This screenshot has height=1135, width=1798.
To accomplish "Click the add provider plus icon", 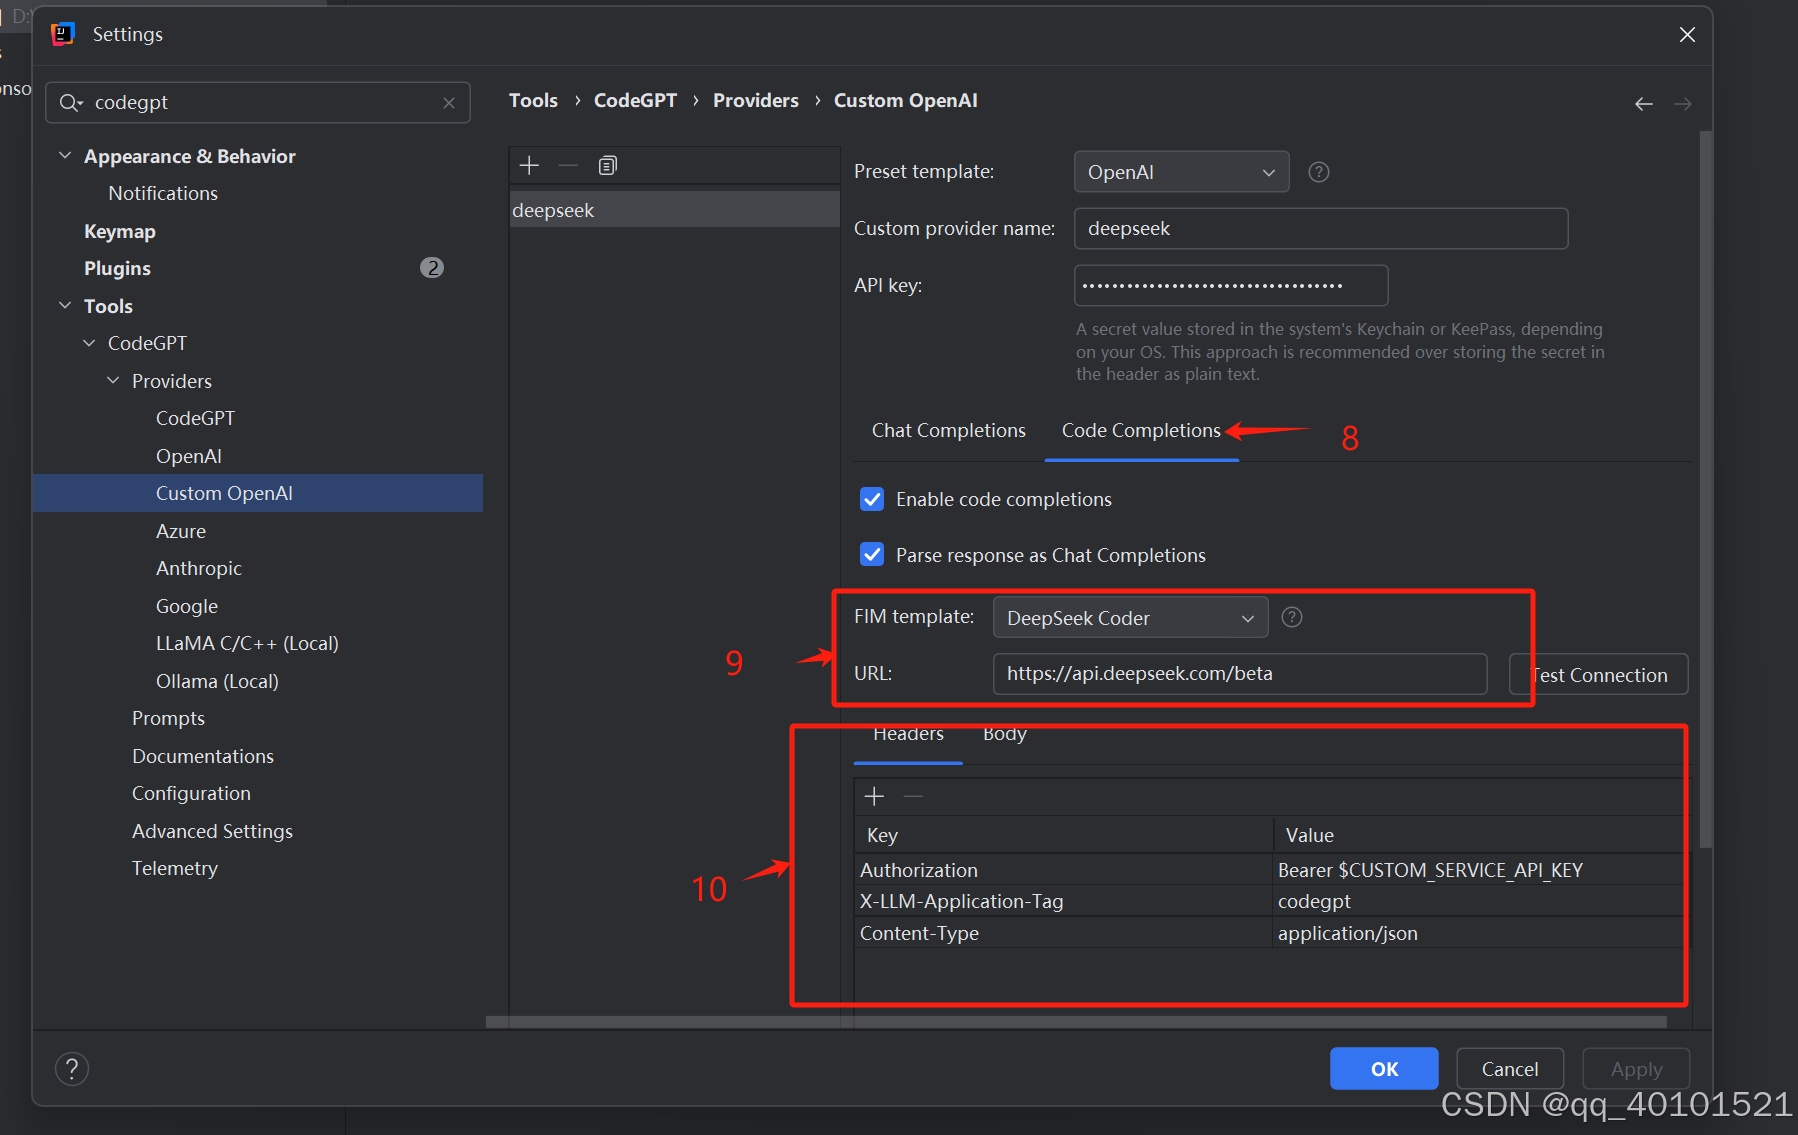I will point(529,165).
